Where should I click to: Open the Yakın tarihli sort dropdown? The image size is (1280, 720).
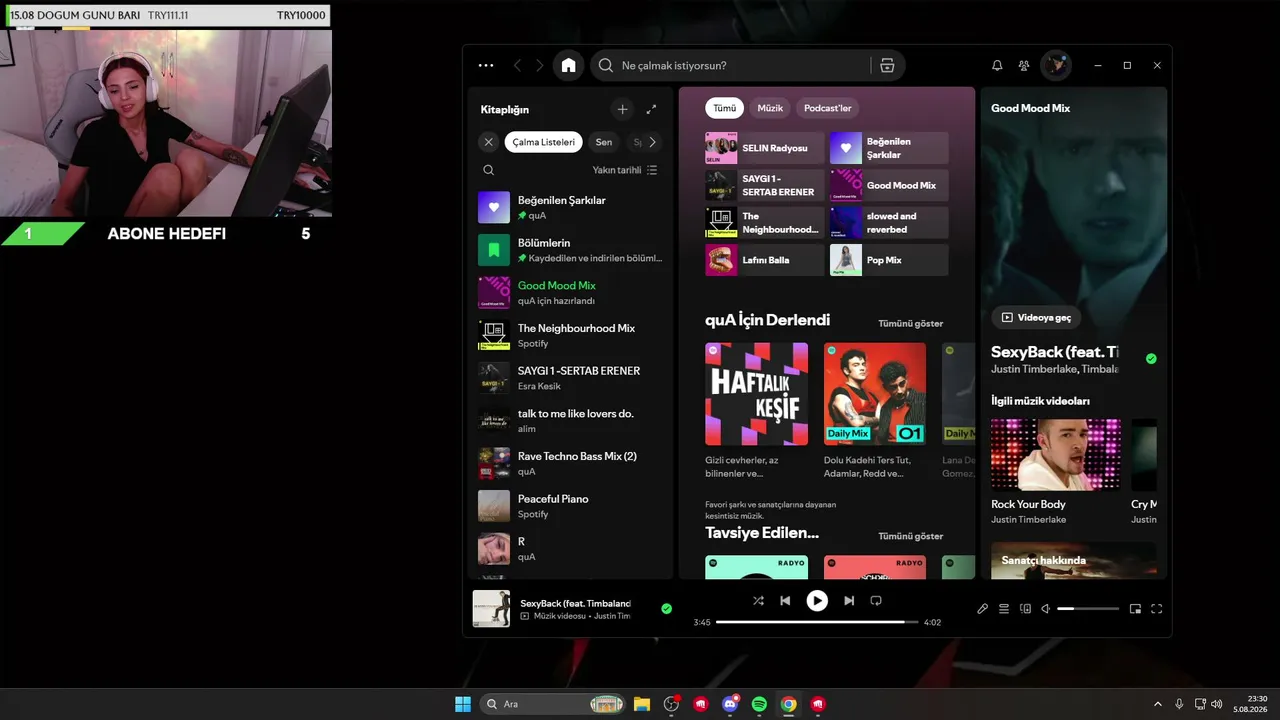625,170
